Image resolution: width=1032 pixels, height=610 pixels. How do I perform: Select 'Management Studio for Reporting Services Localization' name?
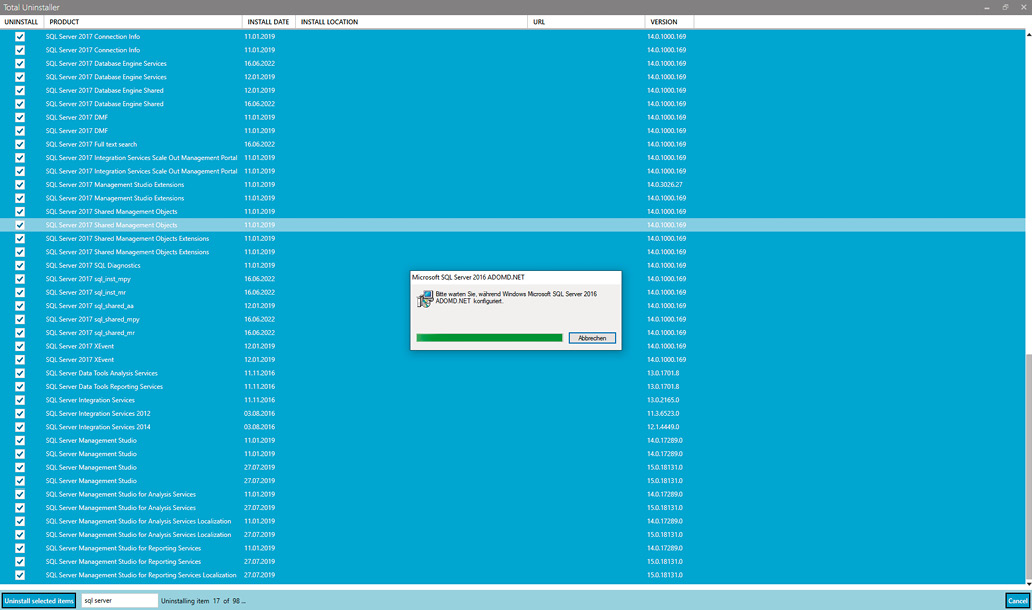click(x=141, y=575)
